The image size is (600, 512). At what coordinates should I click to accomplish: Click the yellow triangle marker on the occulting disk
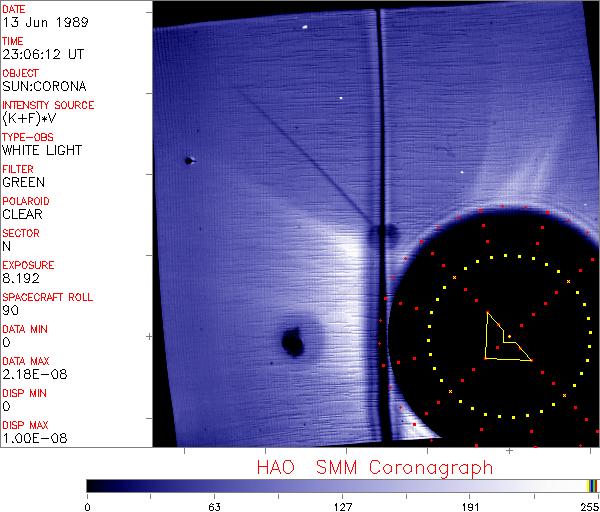pos(503,341)
